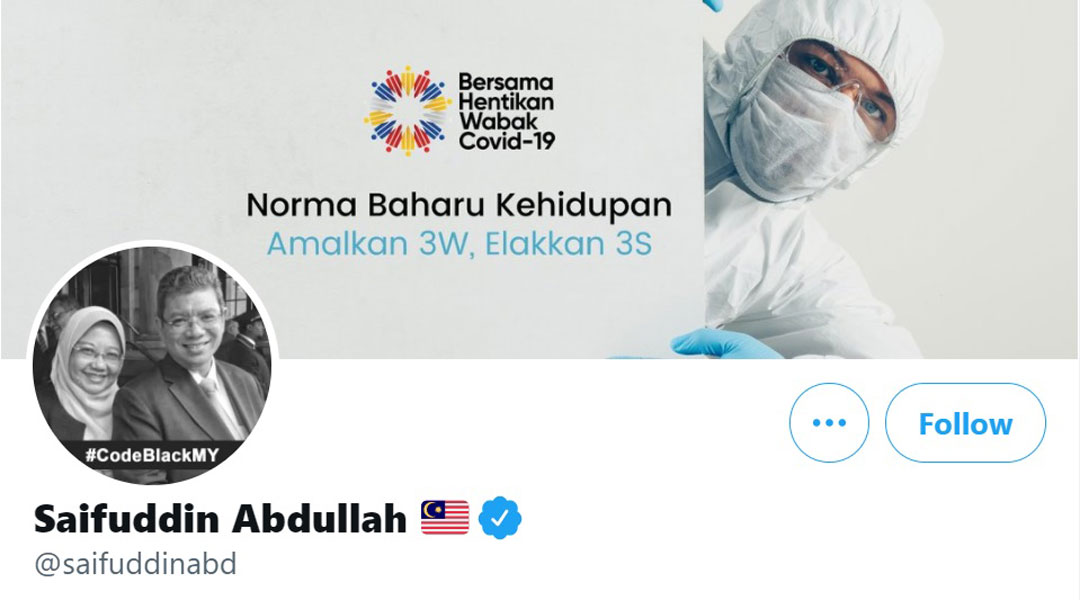Follow Saifuddin Abdullah's account

(x=965, y=422)
